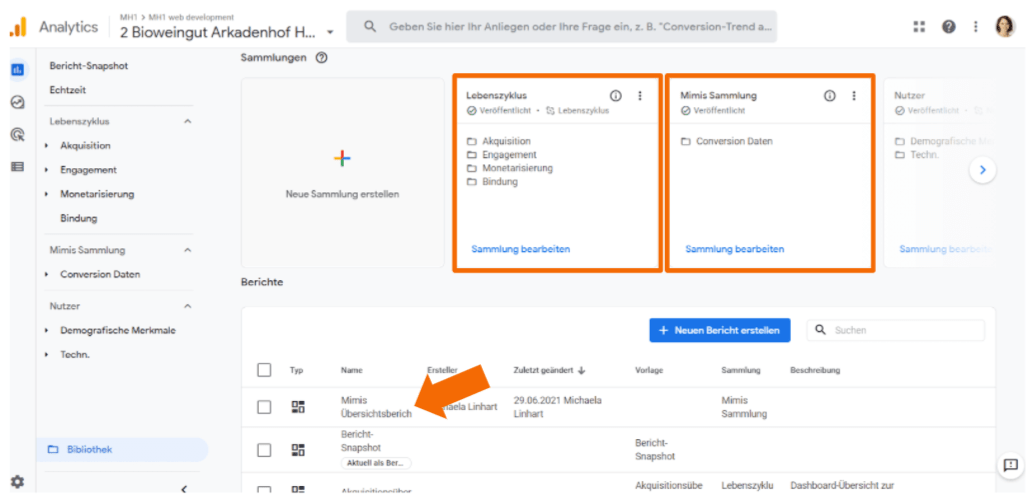The width and height of the screenshot is (1026, 497).
Task: Click the Suchen reports search field
Action: point(905,330)
